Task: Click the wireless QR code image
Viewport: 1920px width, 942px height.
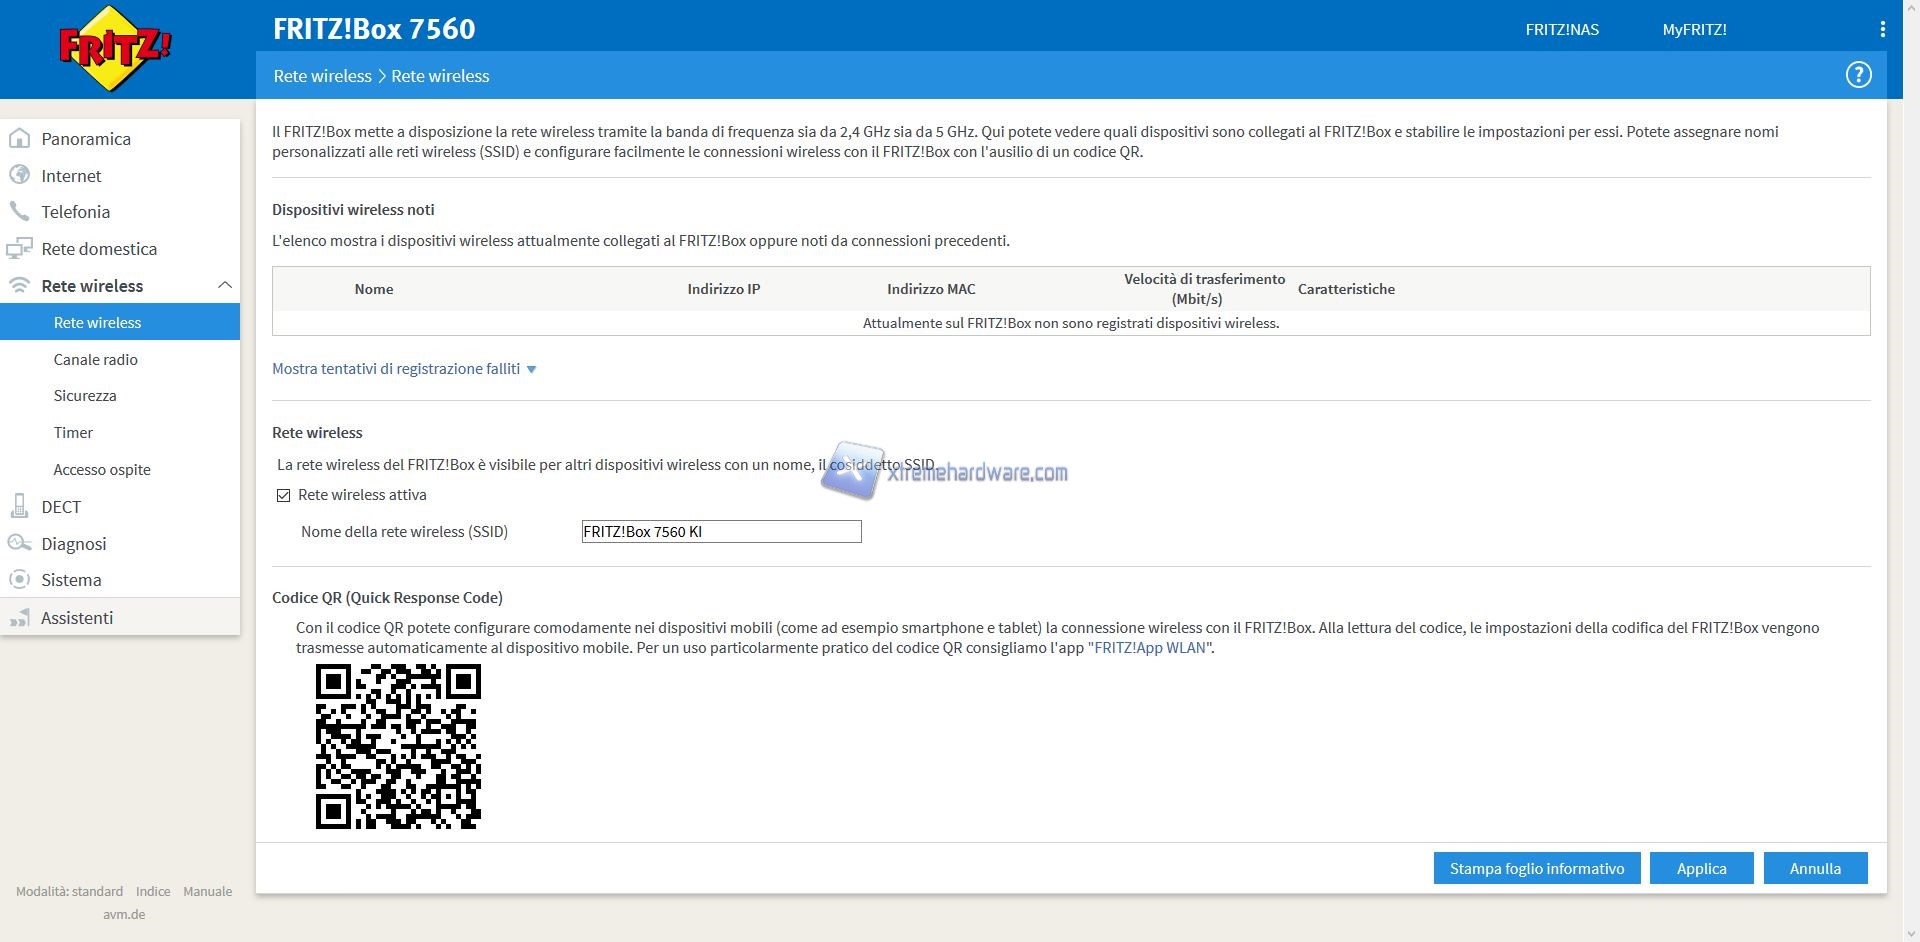Action: click(398, 746)
